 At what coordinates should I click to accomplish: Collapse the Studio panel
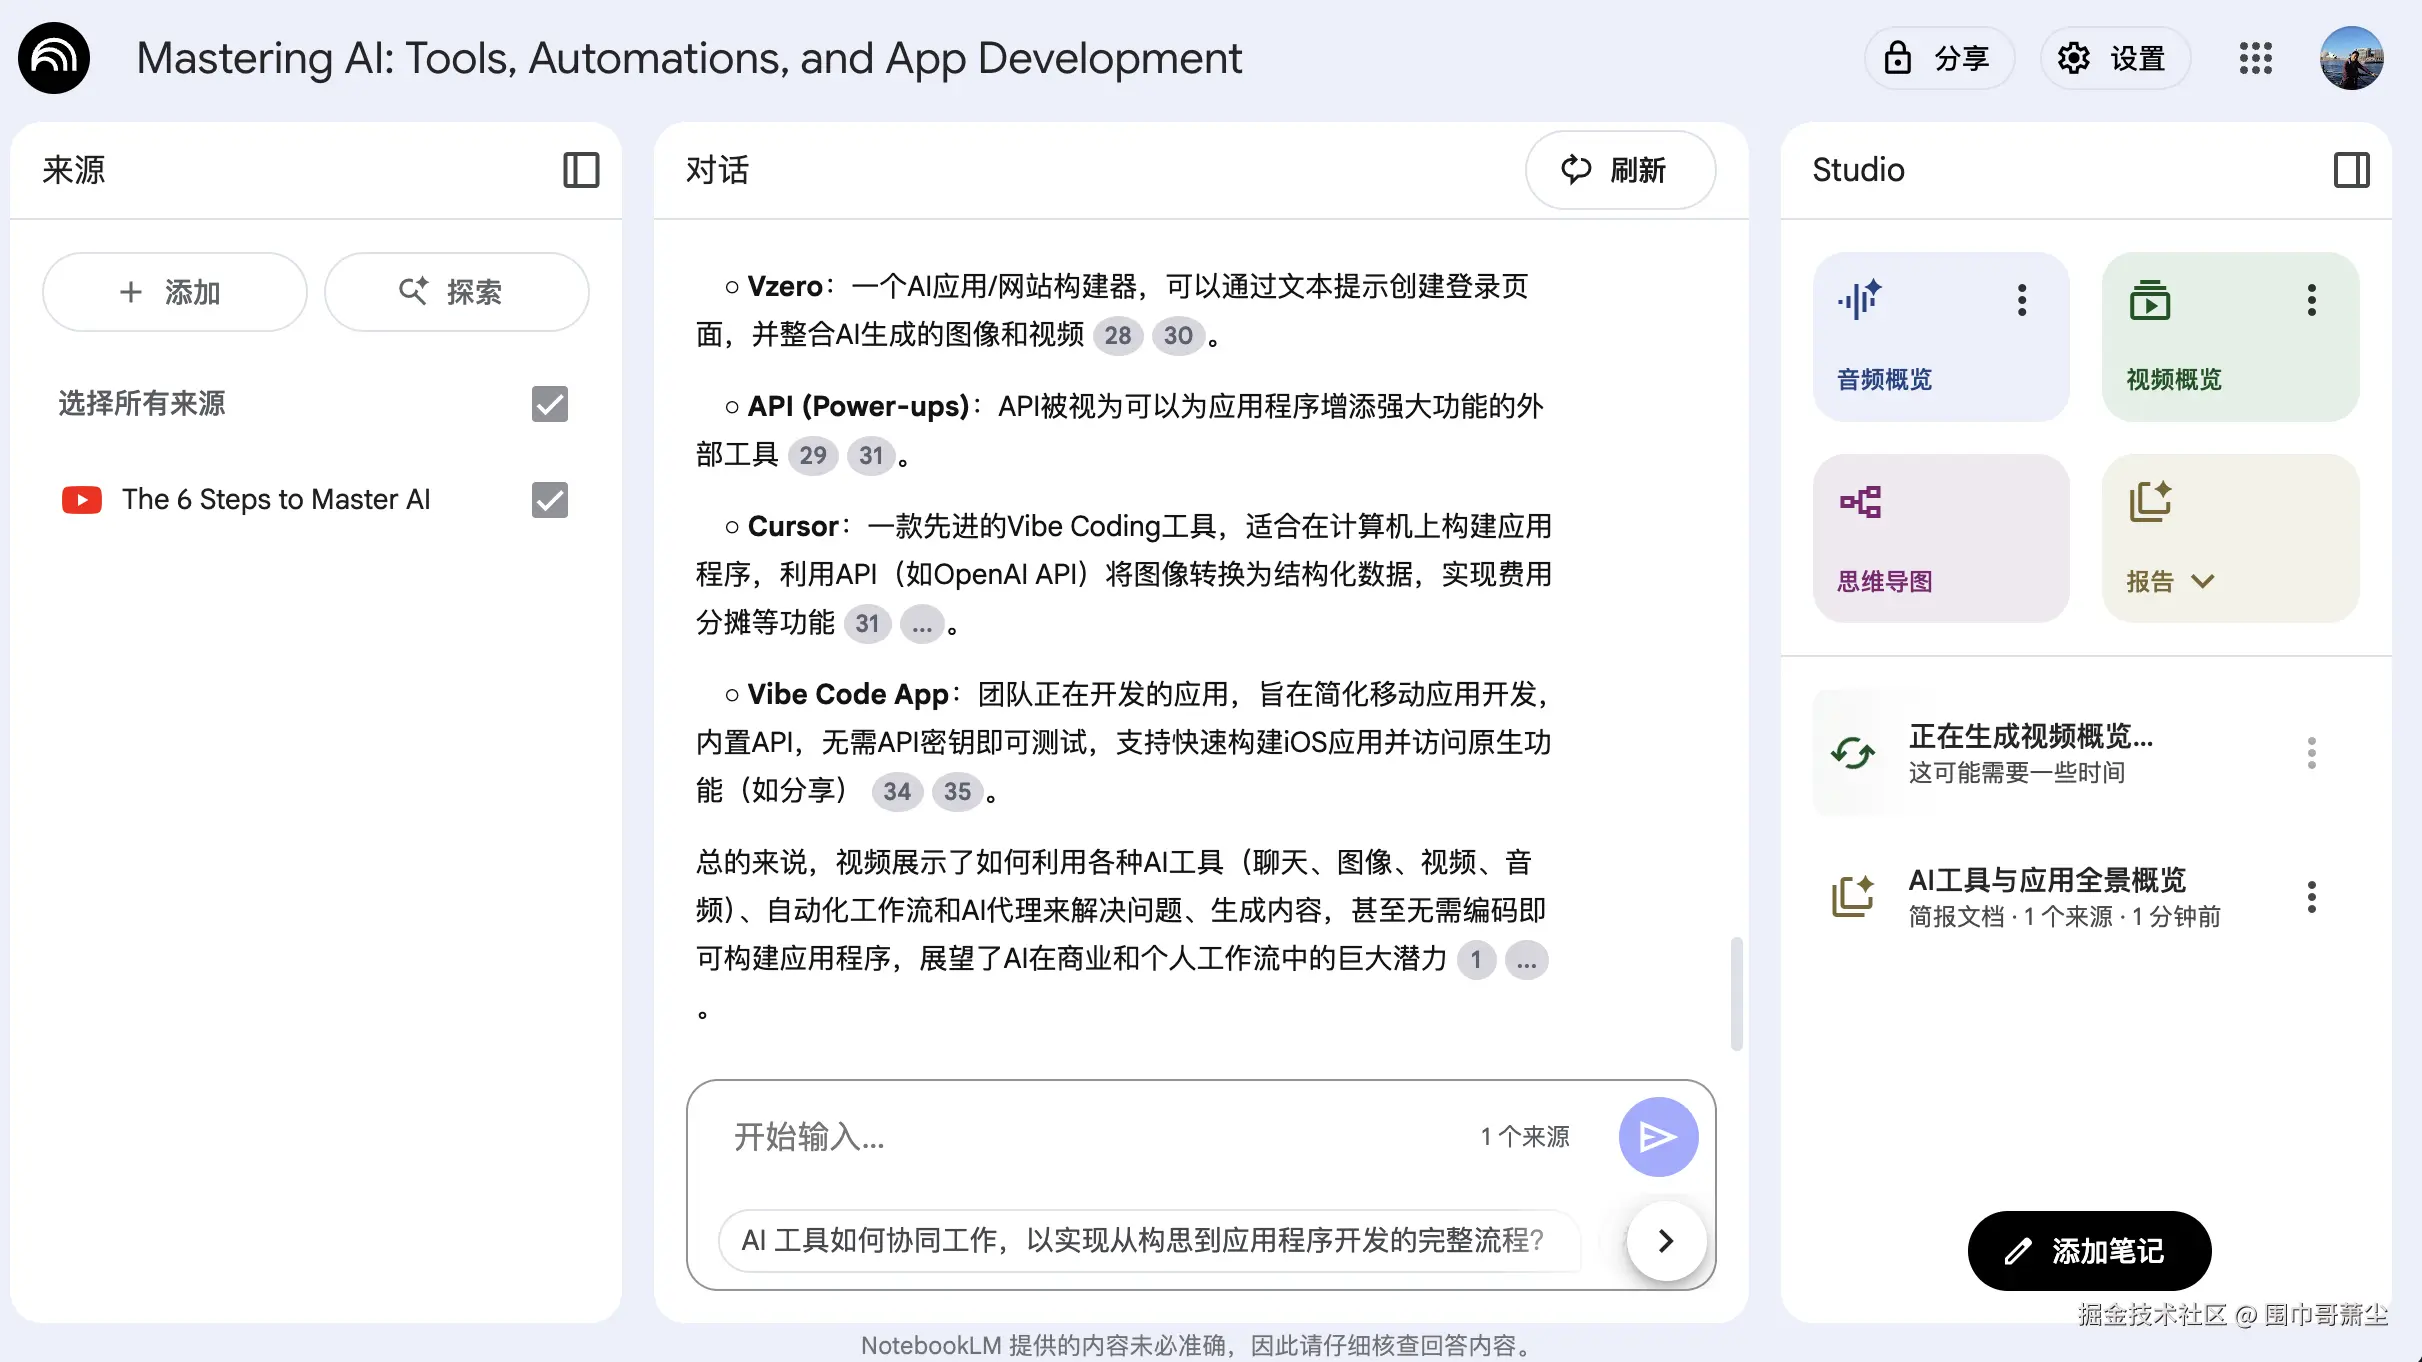point(2352,170)
